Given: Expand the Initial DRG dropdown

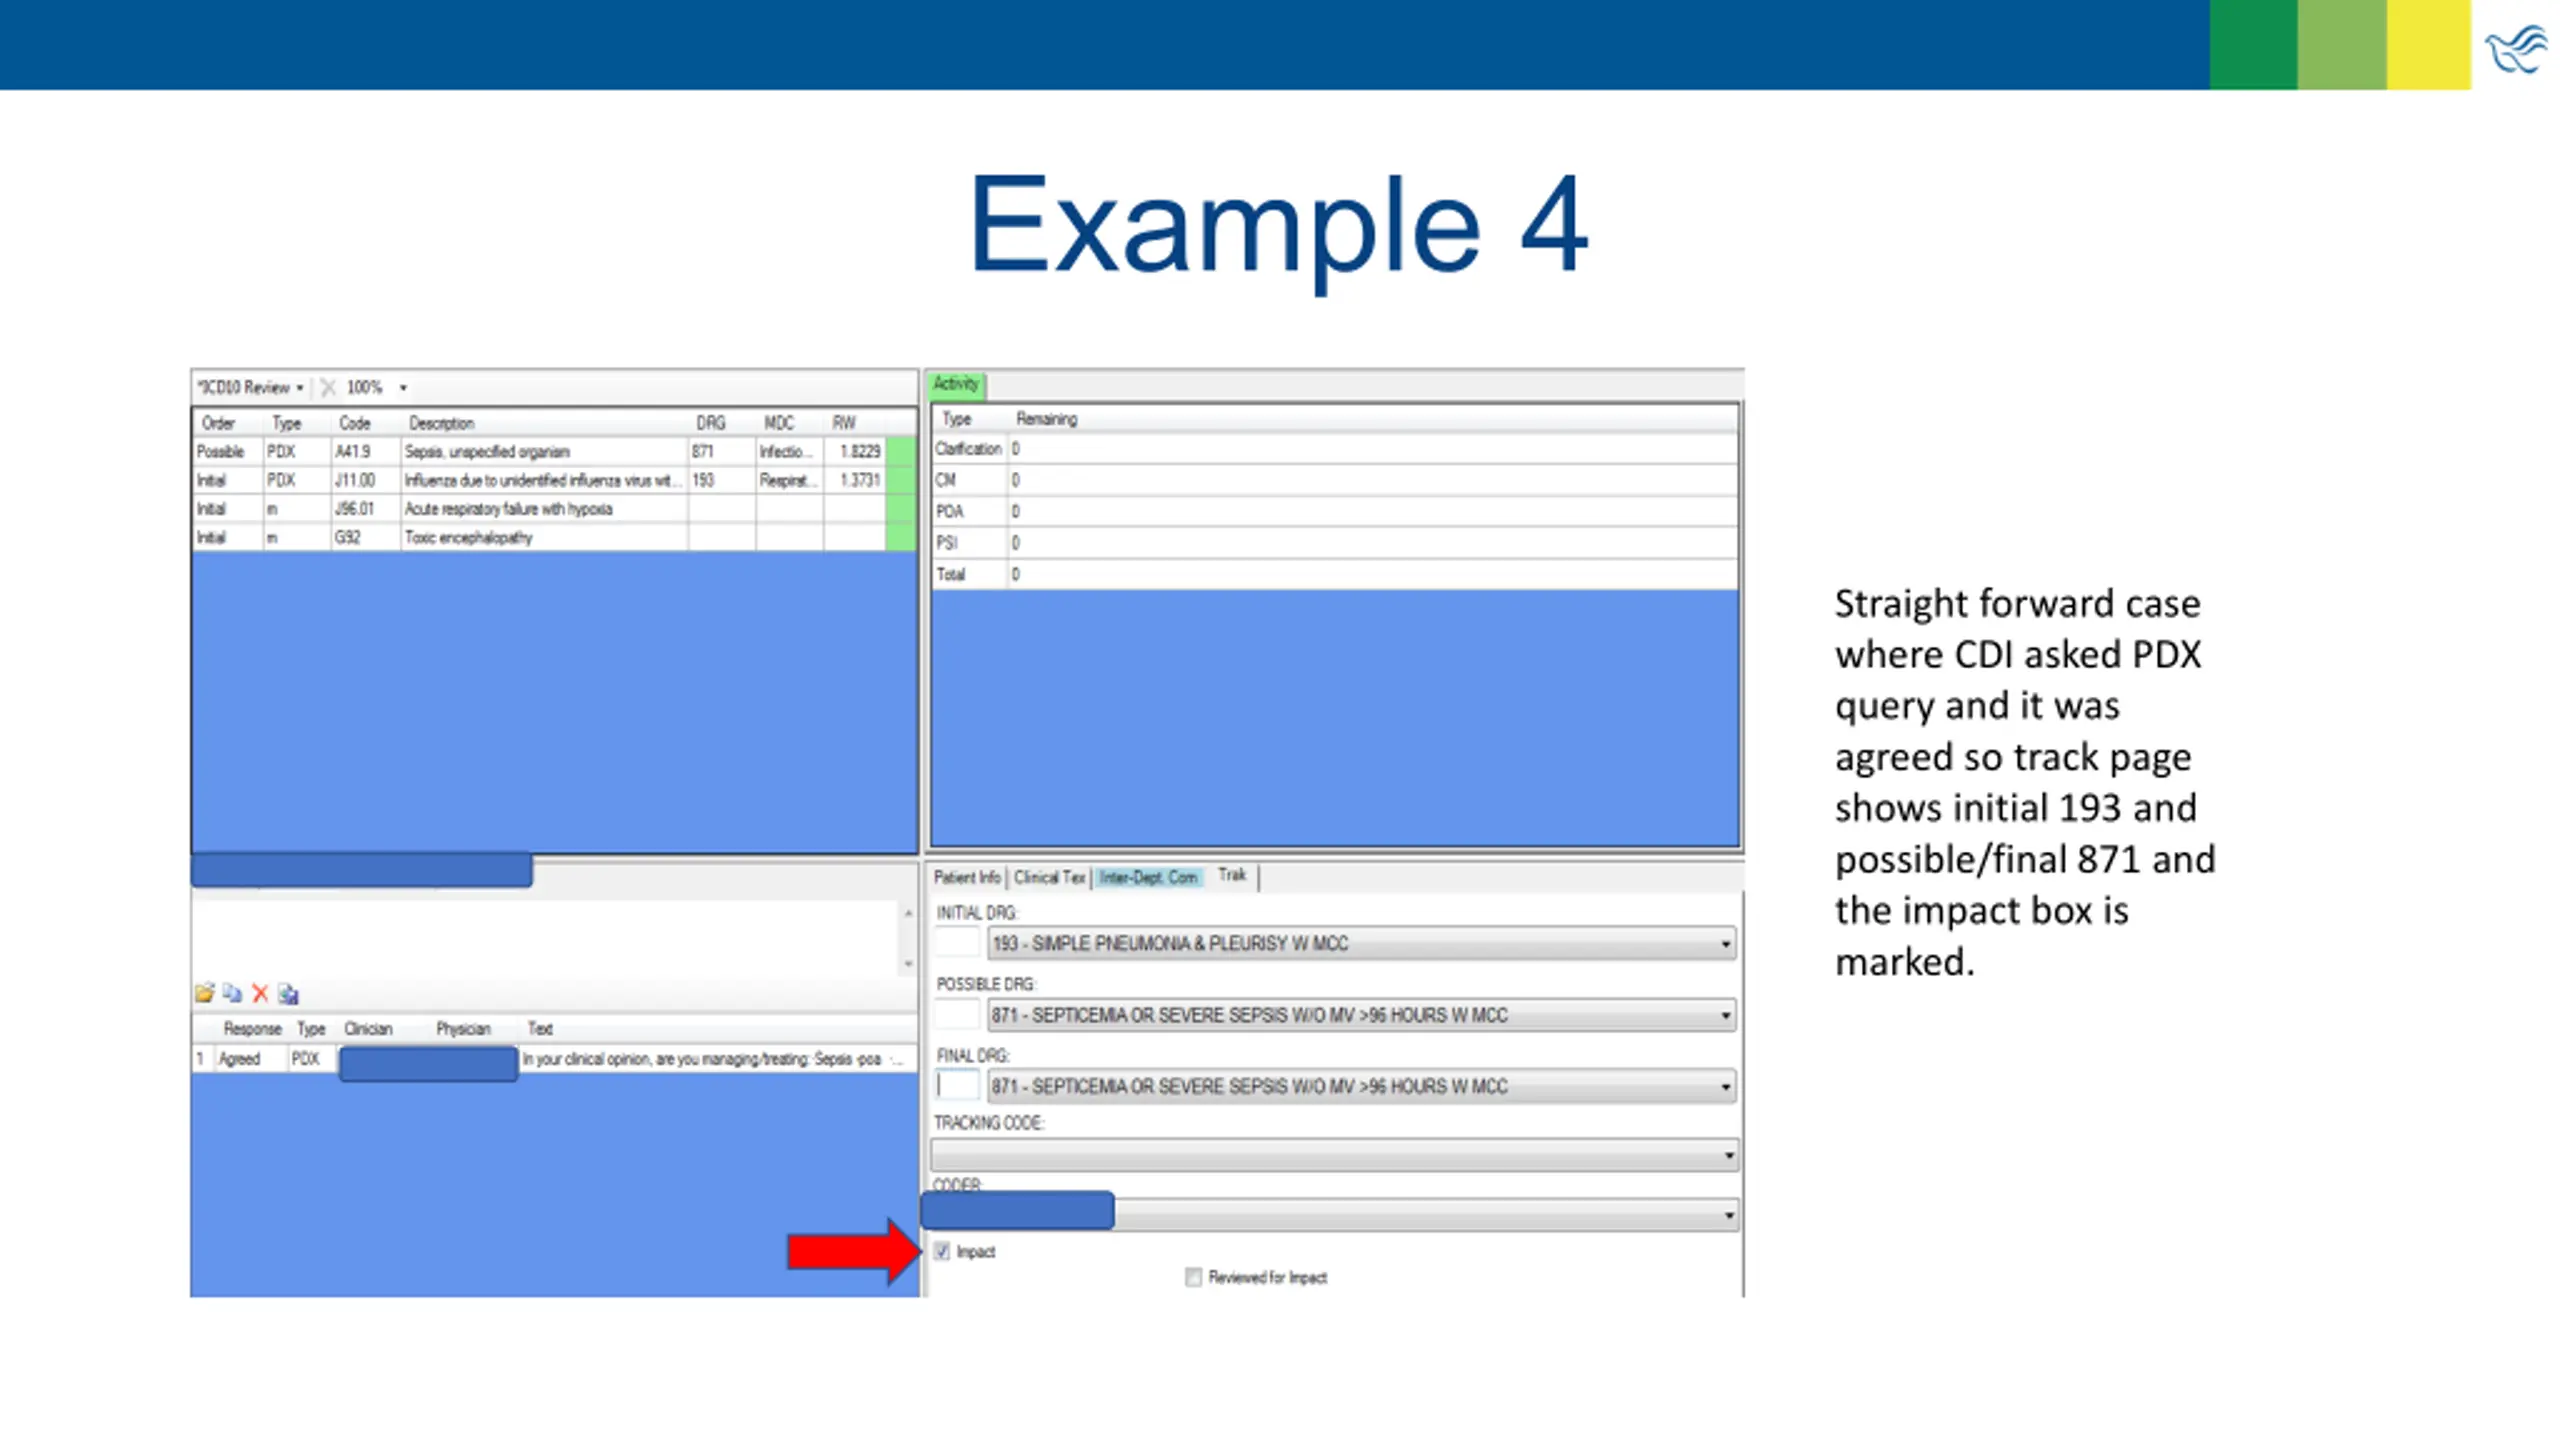Looking at the screenshot, I should [1725, 944].
